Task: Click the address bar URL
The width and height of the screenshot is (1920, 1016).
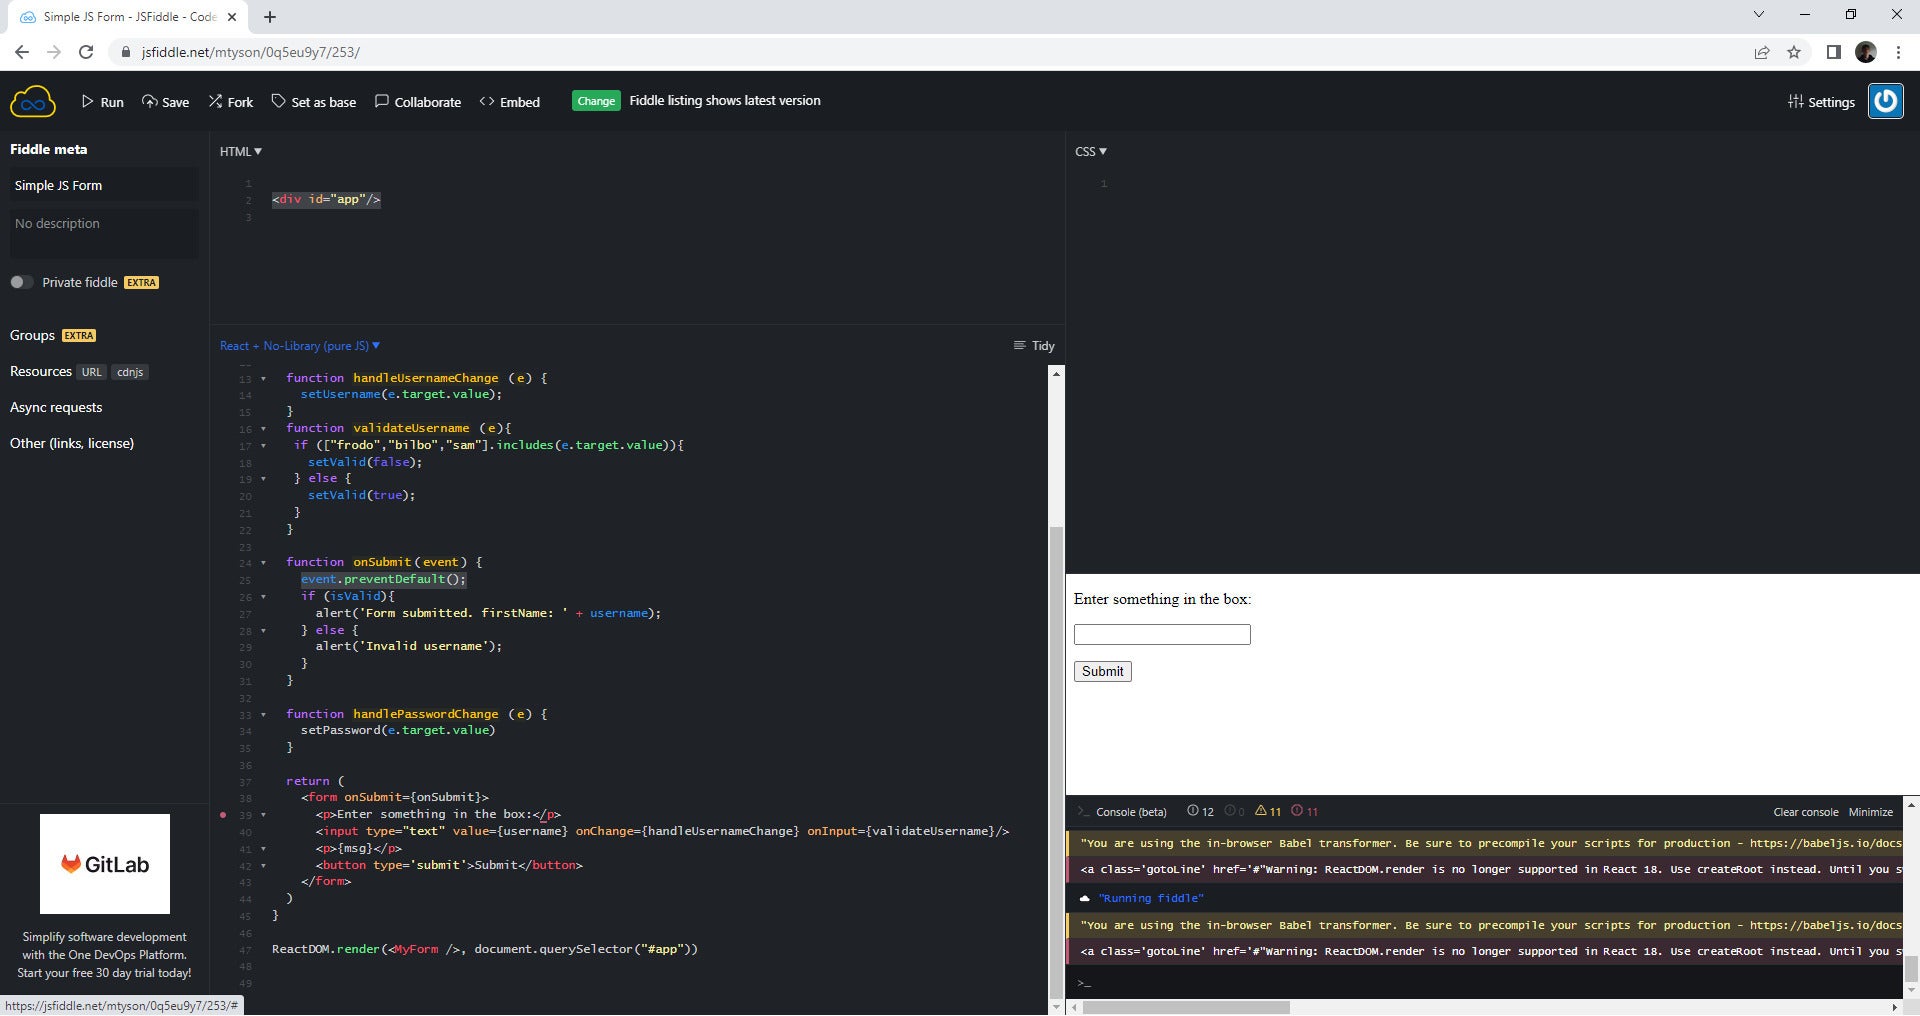Action: pos(251,52)
